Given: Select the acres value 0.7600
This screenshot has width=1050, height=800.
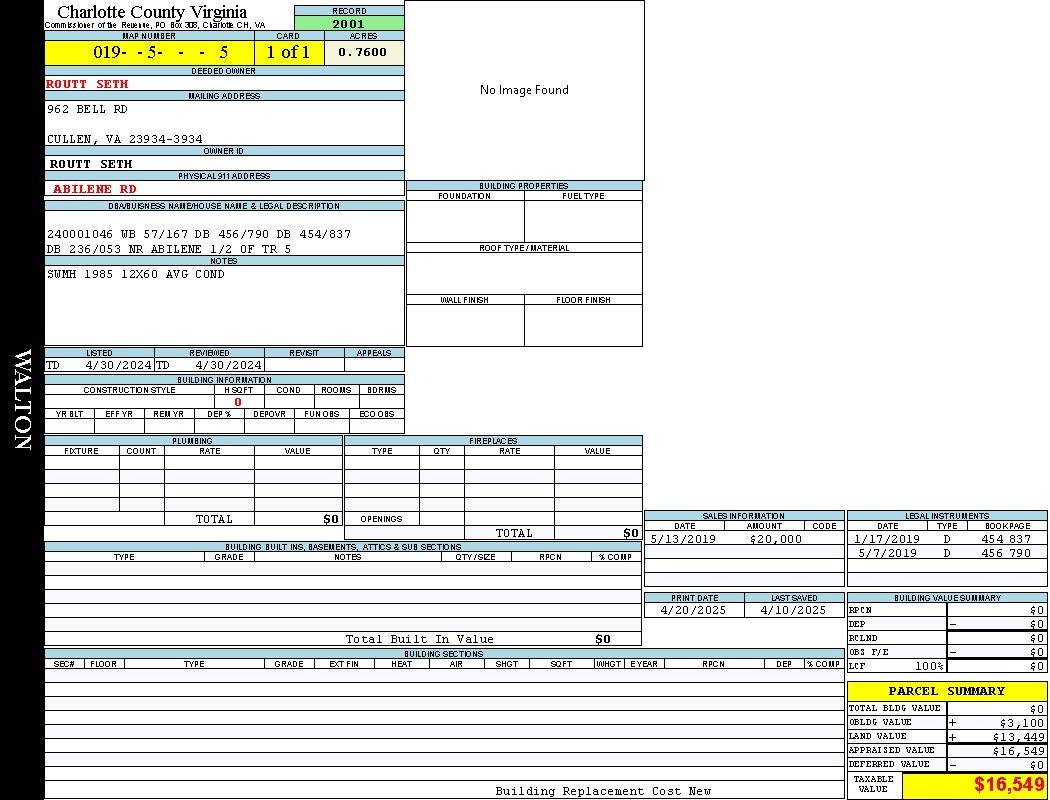Looking at the screenshot, I should (x=363, y=52).
